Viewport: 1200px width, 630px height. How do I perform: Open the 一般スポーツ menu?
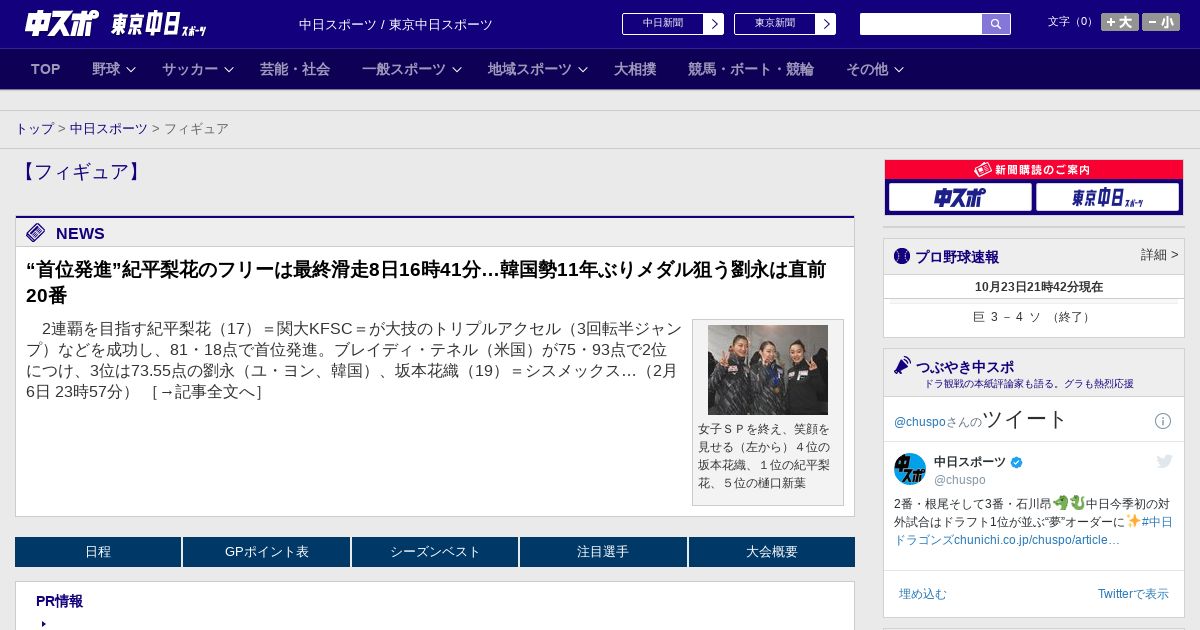[x=404, y=69]
